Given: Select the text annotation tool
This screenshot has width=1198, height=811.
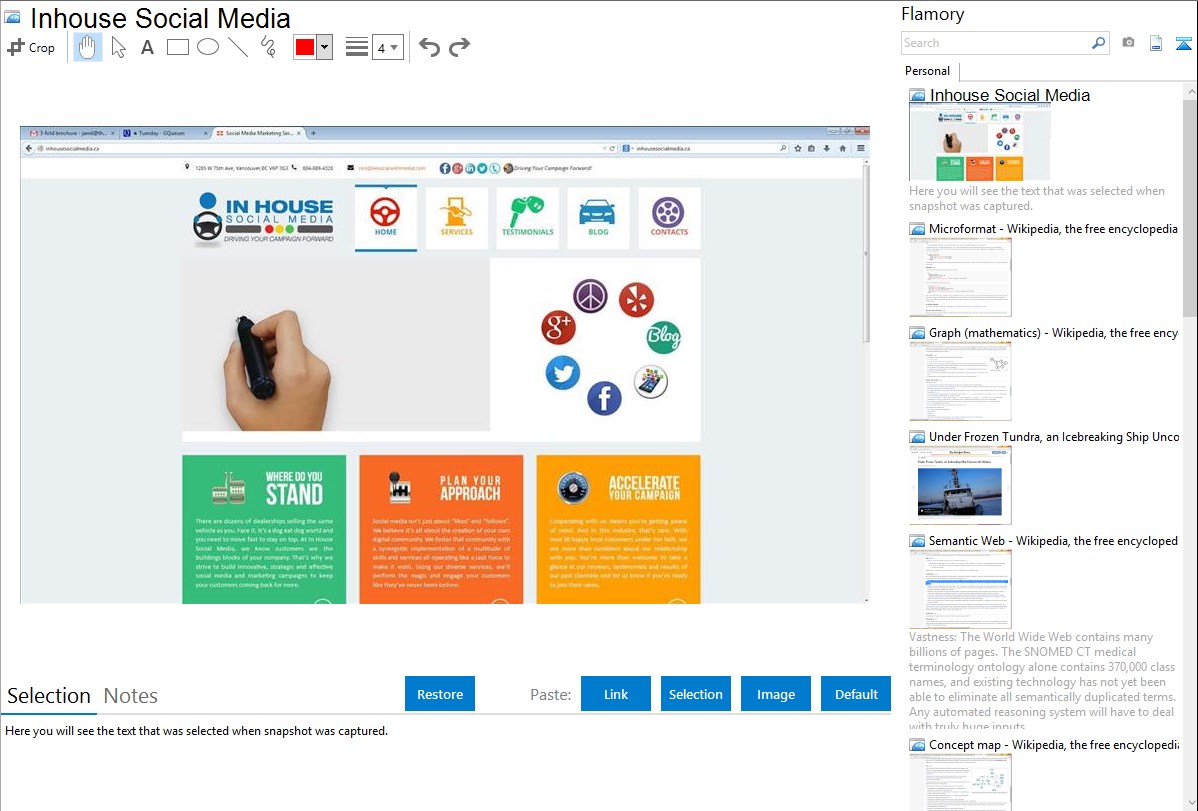Looking at the screenshot, I should [x=147, y=47].
